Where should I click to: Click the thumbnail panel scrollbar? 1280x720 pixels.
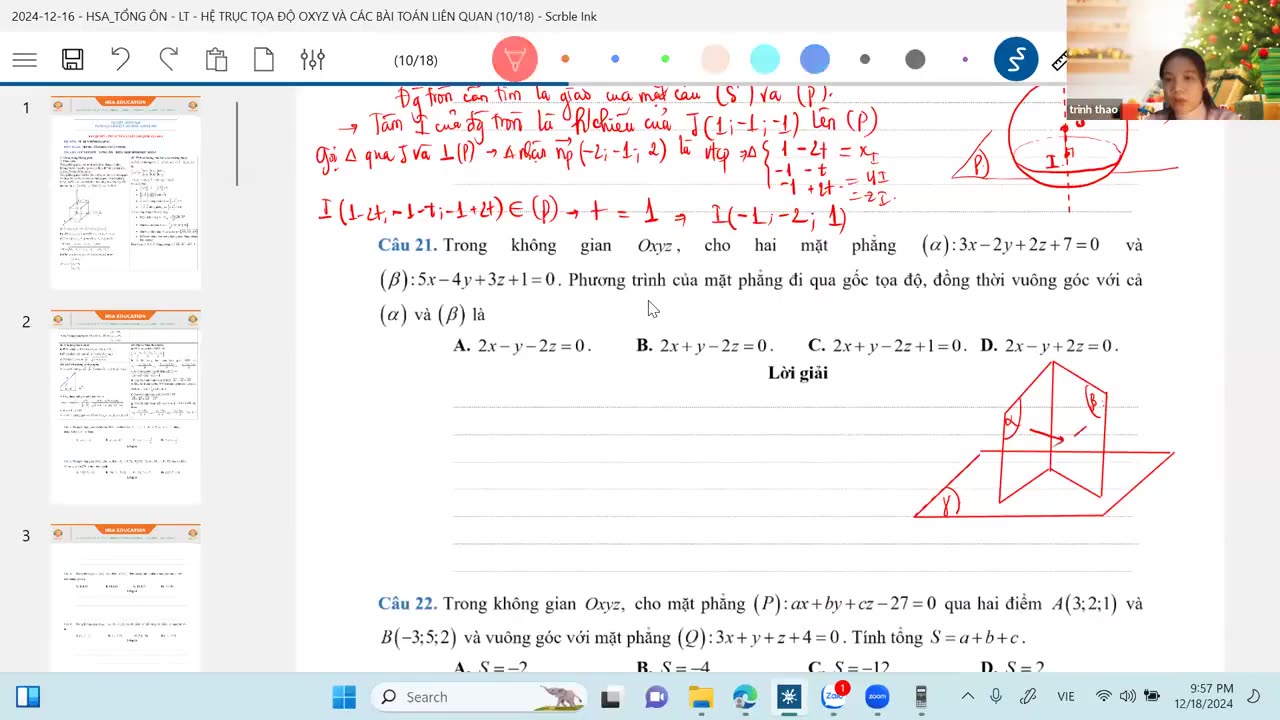[237, 144]
